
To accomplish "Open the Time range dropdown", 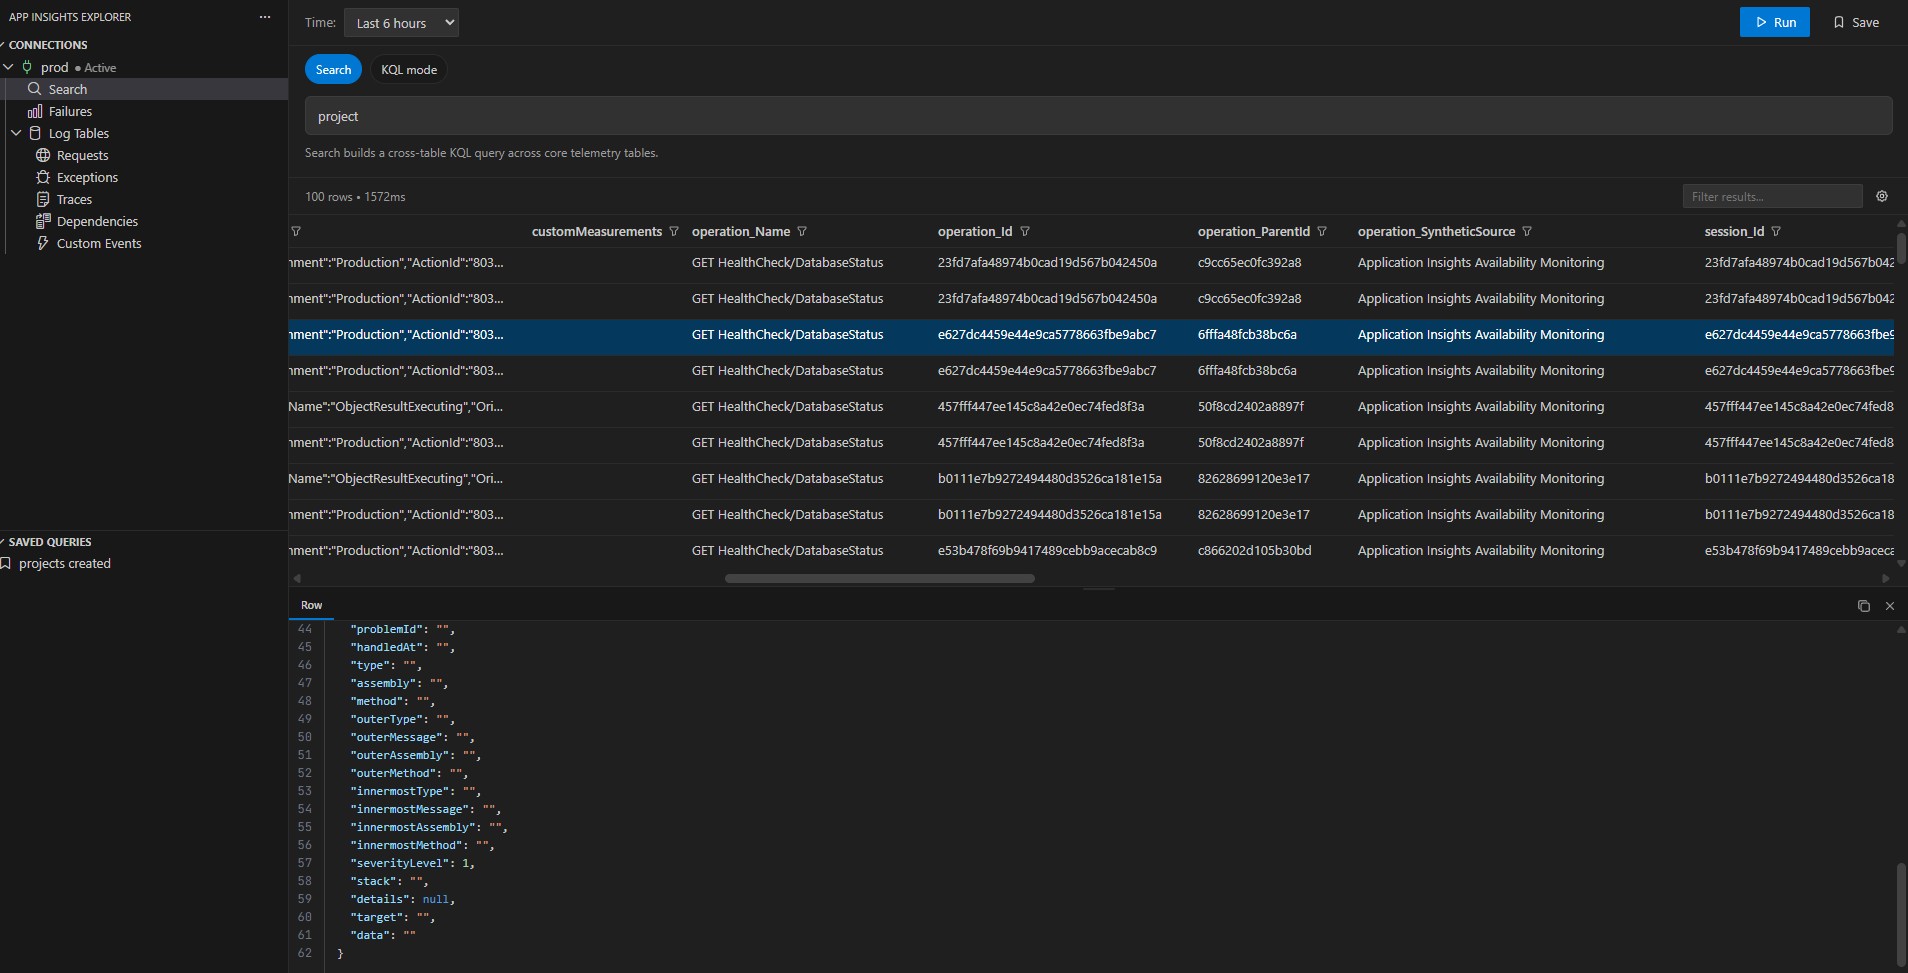I will tap(401, 23).
